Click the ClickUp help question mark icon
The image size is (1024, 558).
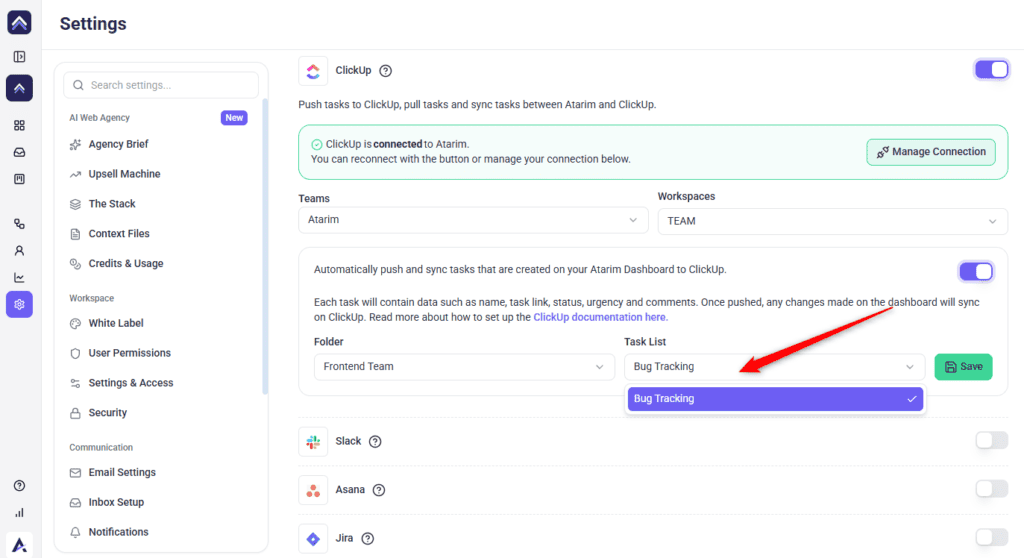click(x=385, y=71)
